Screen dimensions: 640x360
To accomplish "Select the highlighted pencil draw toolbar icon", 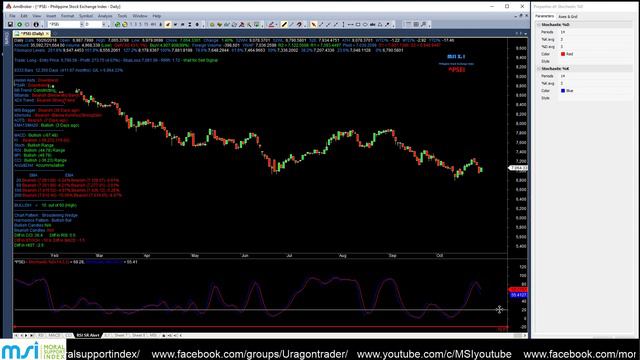I will (x=168, y=24).
